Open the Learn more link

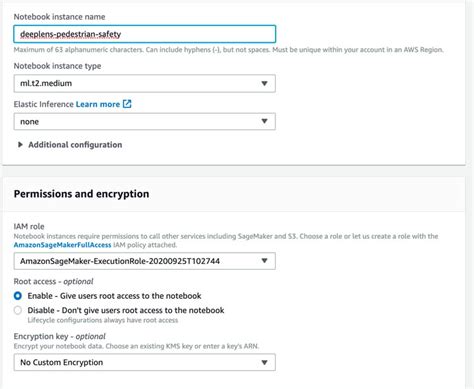point(98,104)
